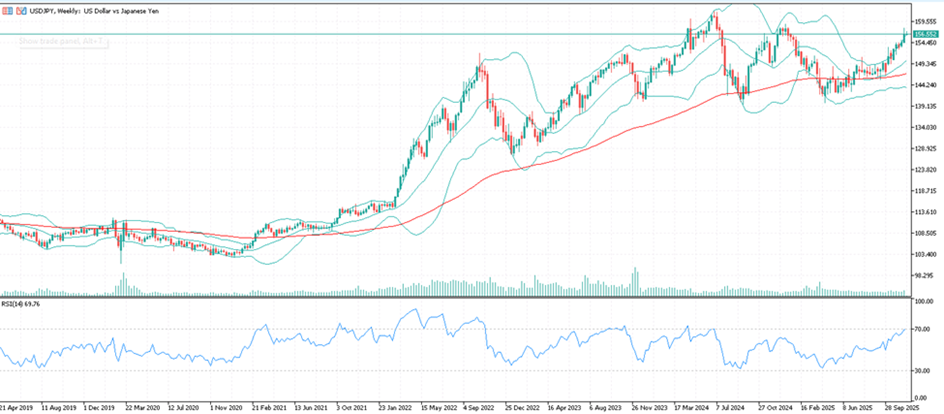Click the USDJPY Weekly chart title

tap(87, 11)
